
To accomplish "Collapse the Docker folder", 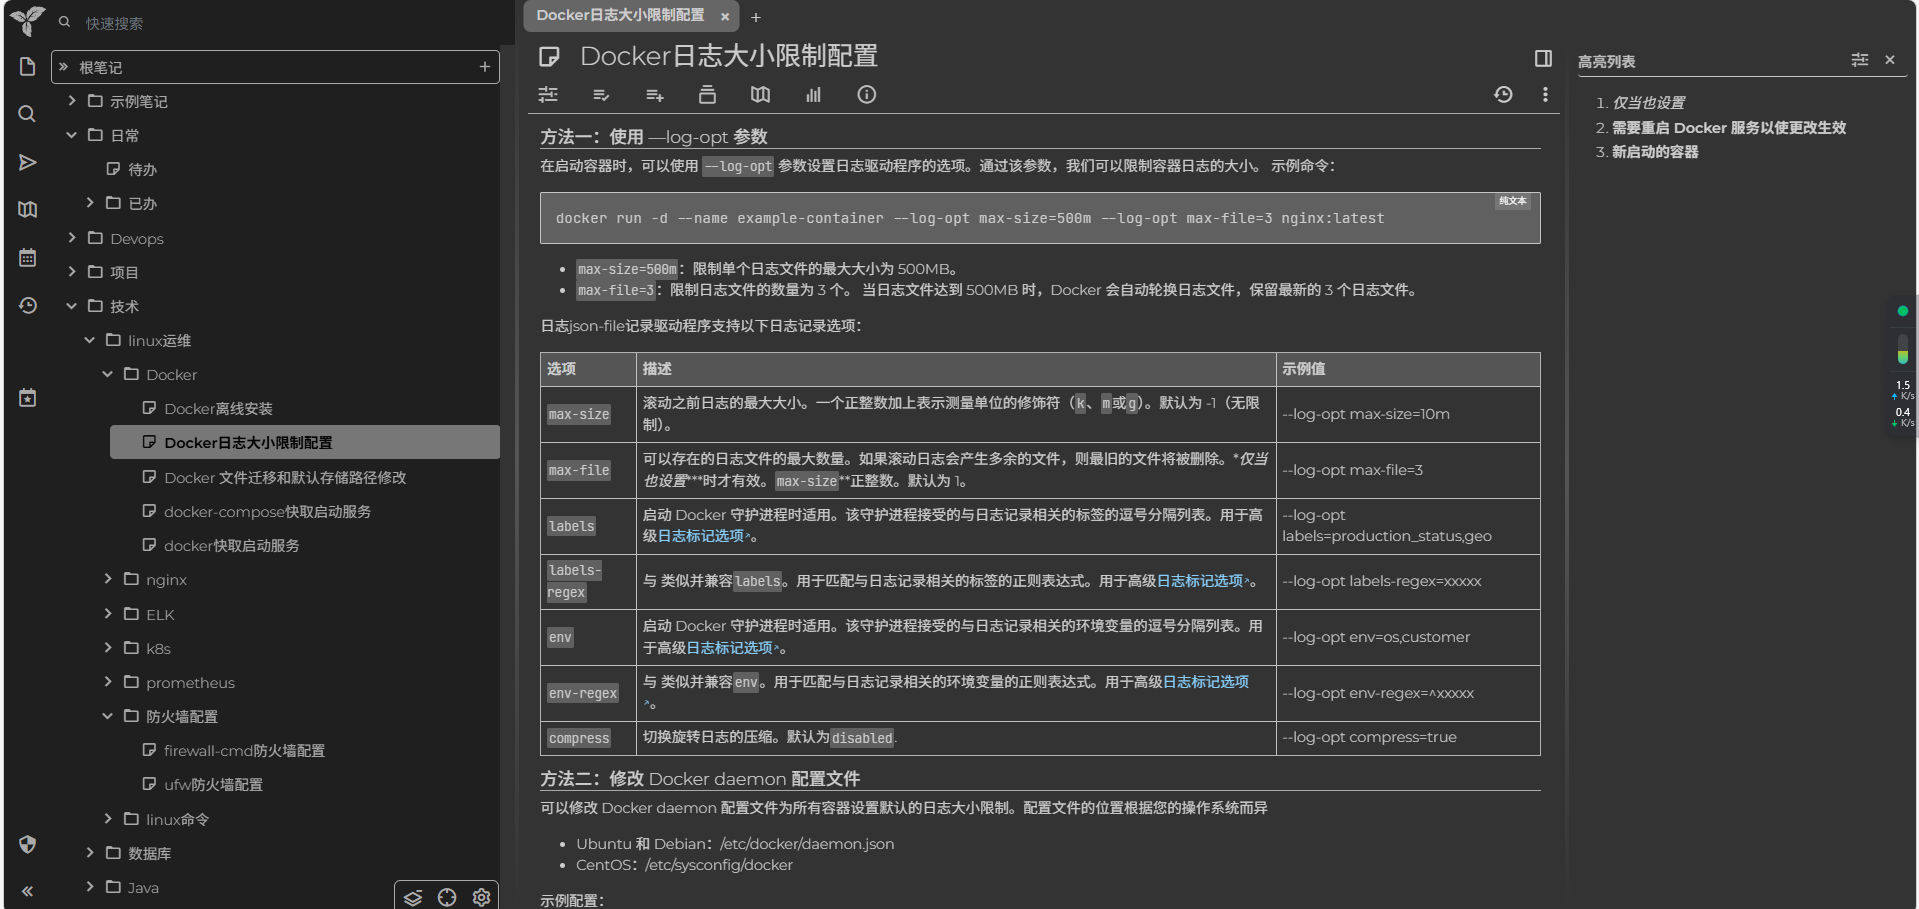I will 108,374.
